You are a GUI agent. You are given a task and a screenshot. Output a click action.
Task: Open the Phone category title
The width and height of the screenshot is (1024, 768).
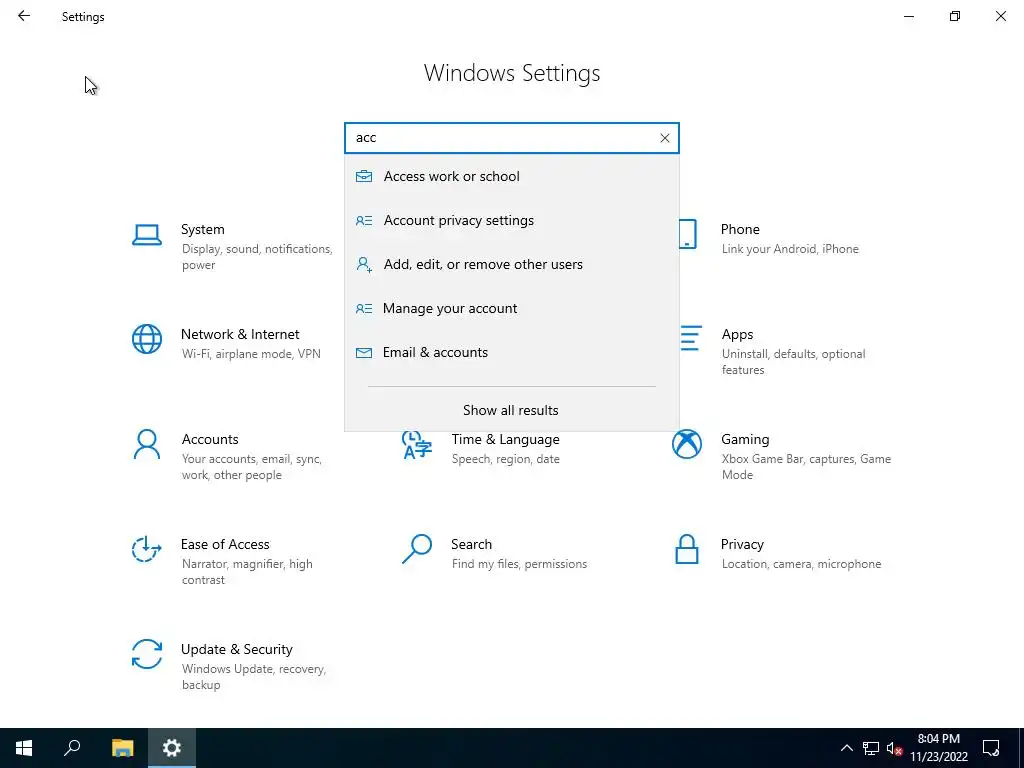740,229
